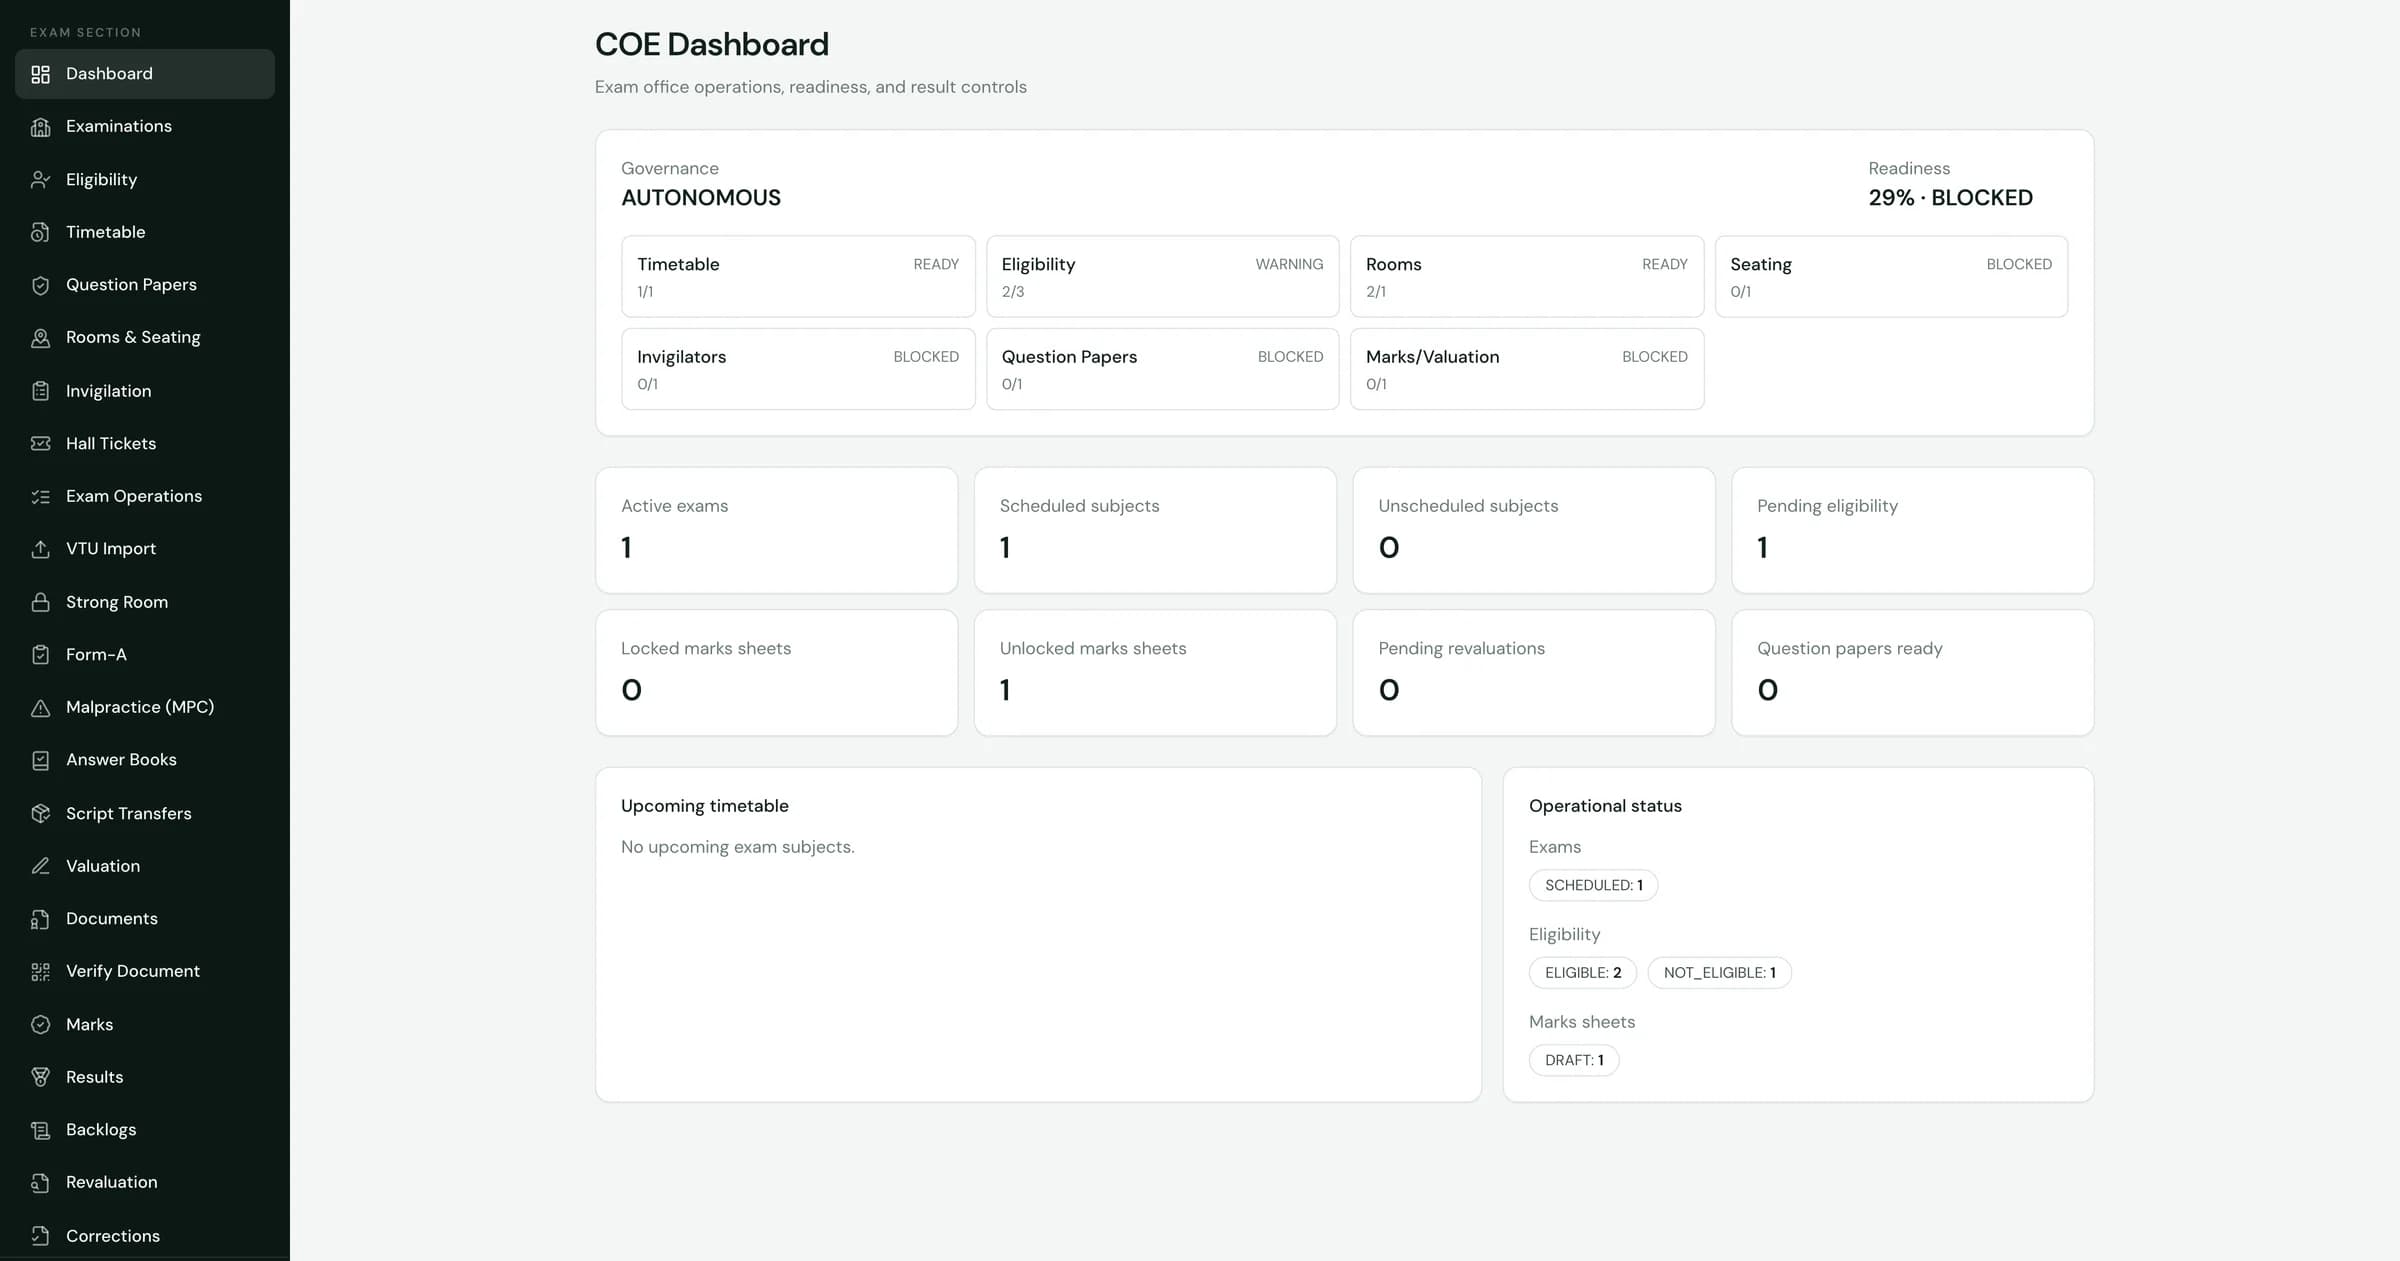Click the ELIGIBLE: 2 status pill

(x=1582, y=973)
